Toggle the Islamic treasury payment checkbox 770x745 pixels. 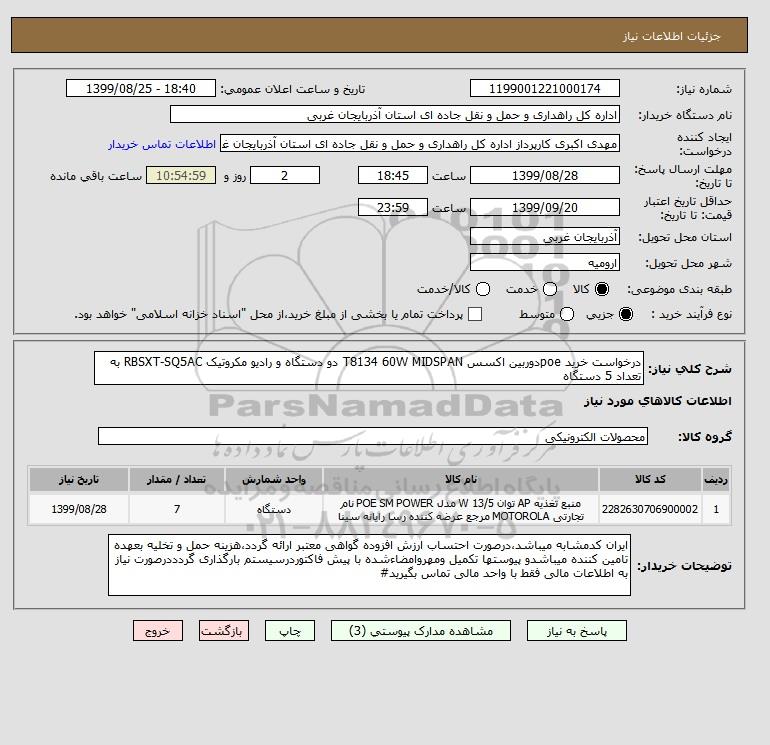[475, 314]
